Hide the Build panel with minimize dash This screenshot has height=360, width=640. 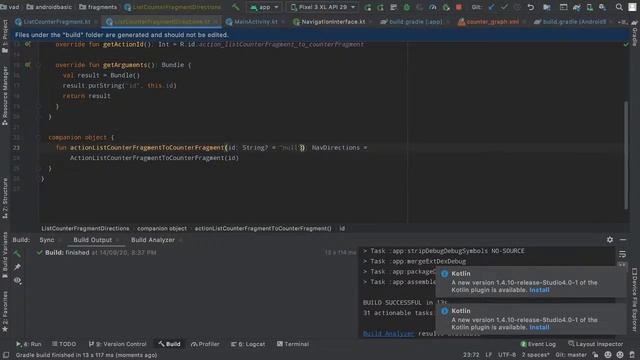click(x=623, y=240)
